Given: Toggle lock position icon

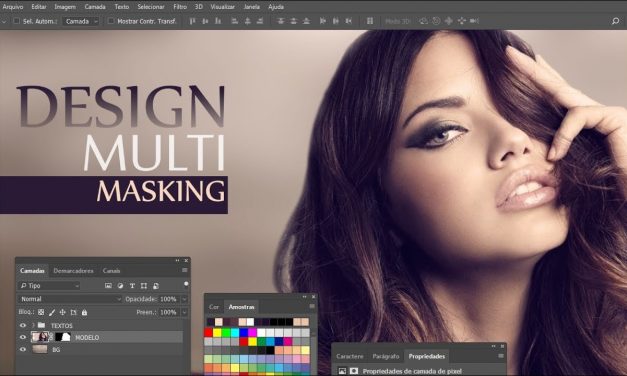Looking at the screenshot, I should pos(62,312).
